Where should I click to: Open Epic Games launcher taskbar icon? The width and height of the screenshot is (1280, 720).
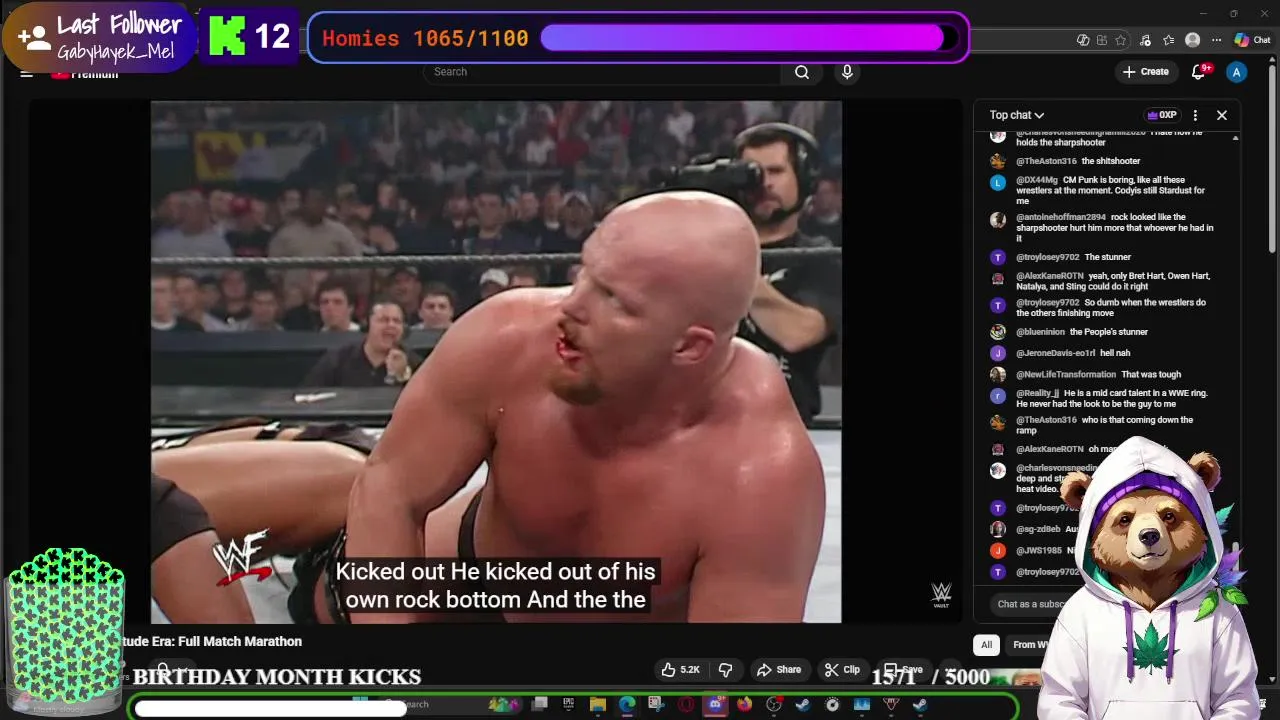click(x=568, y=705)
